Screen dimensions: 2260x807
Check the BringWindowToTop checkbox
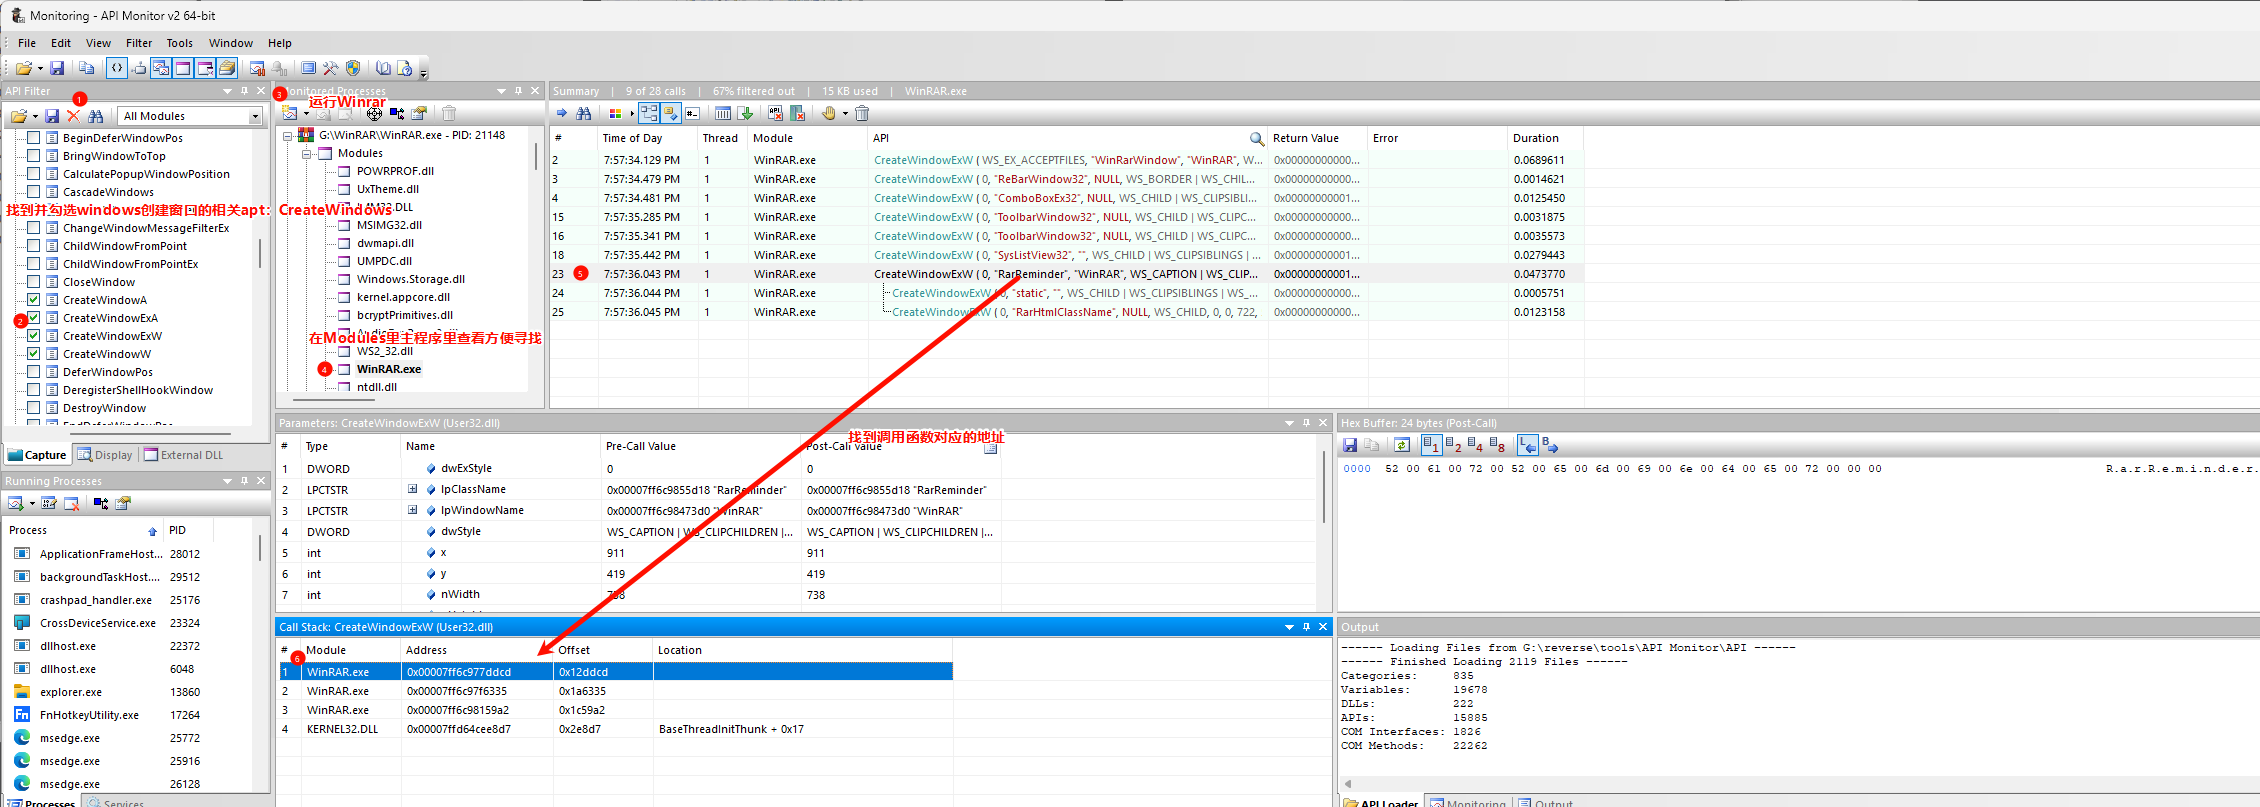(33, 156)
